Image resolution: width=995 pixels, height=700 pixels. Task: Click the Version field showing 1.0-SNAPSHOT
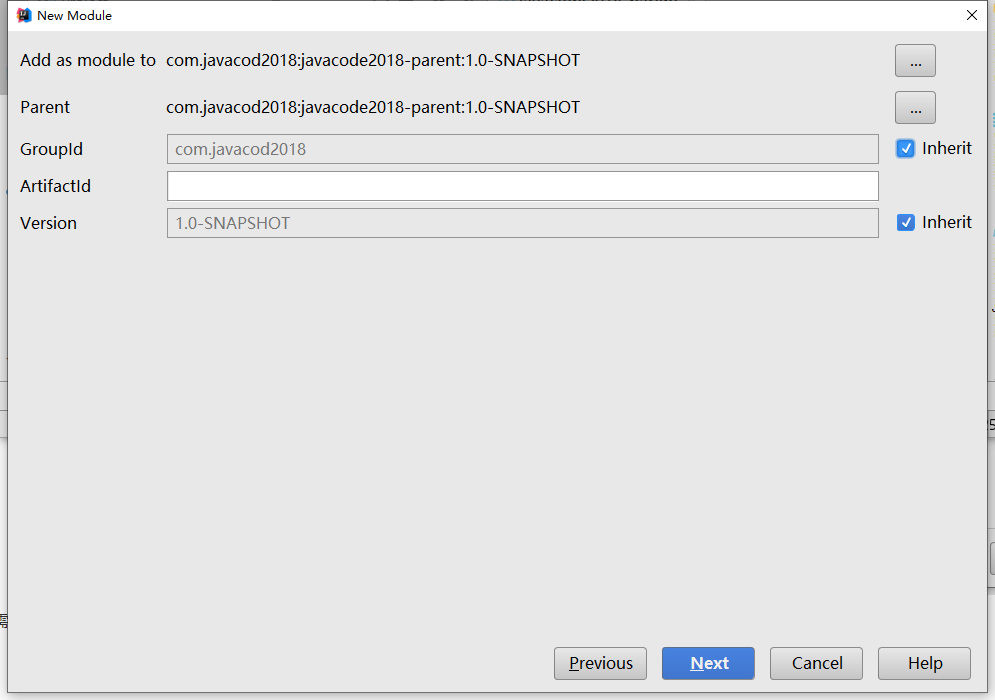pyautogui.click(x=522, y=223)
